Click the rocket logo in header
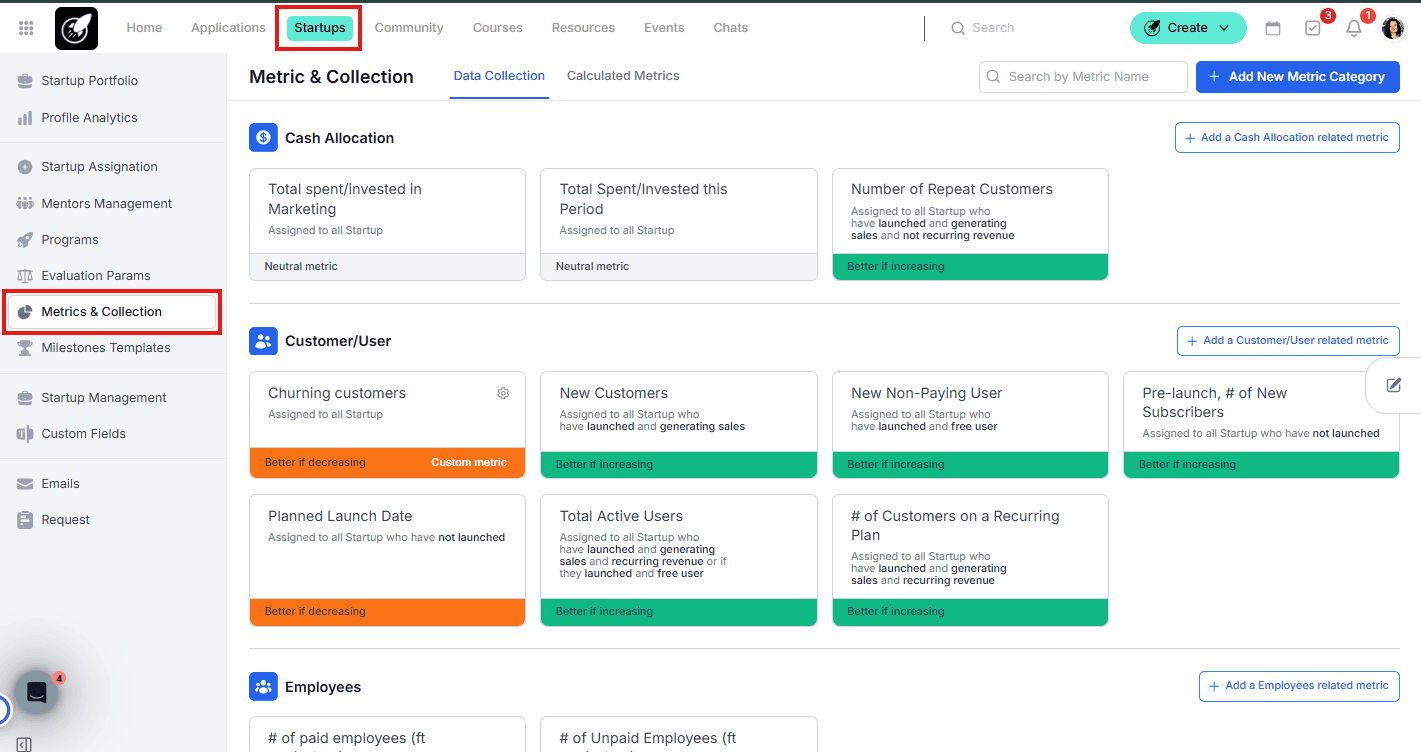 tap(76, 28)
